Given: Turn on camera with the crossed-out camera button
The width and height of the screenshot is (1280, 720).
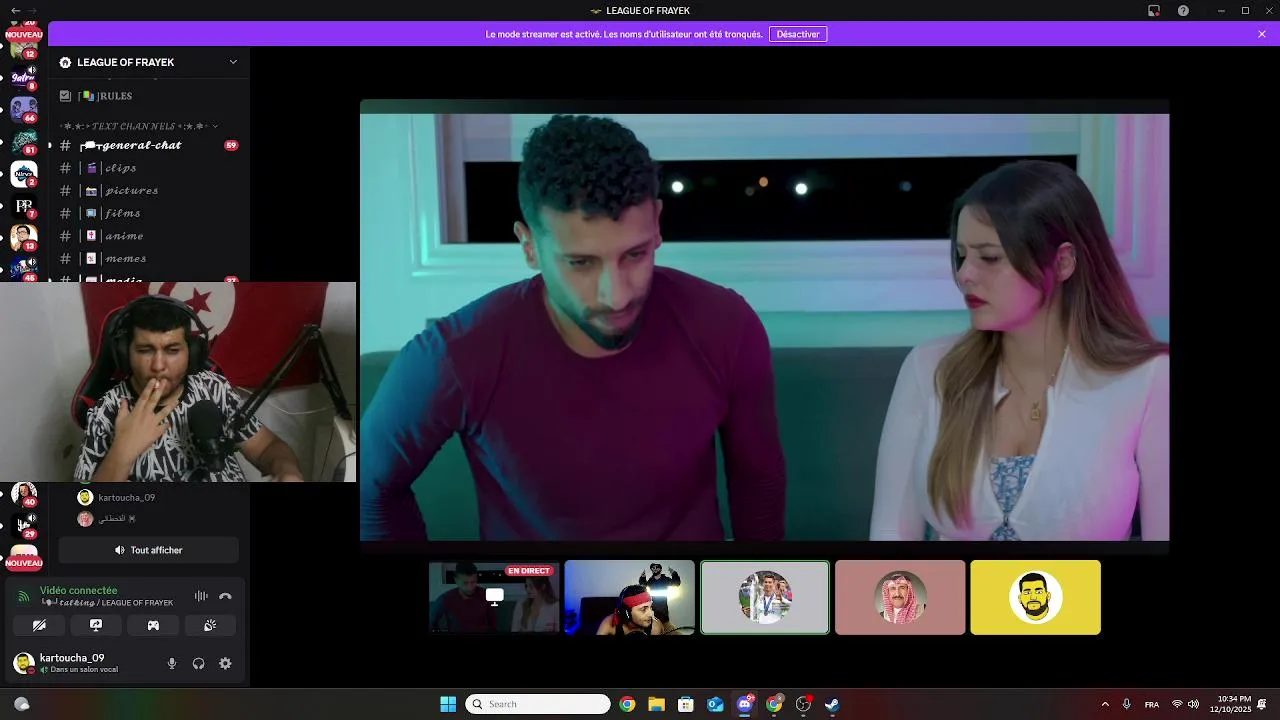Looking at the screenshot, I should point(39,625).
